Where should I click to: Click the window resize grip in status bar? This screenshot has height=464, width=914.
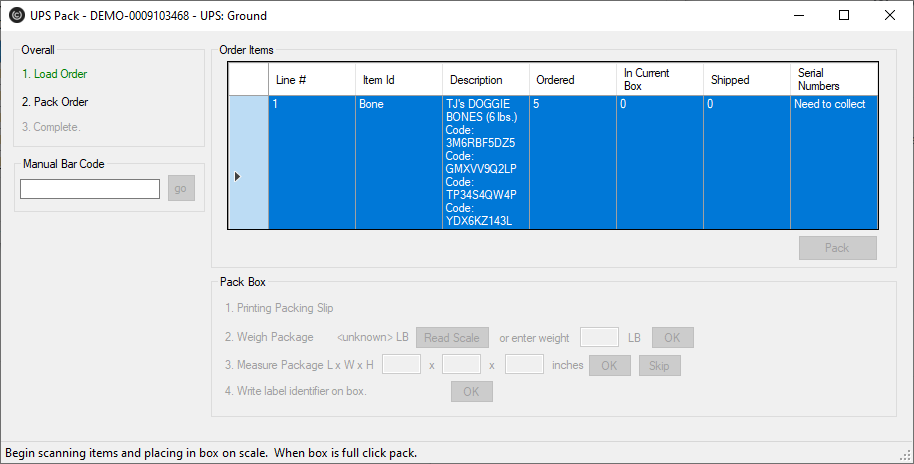(x=906, y=456)
